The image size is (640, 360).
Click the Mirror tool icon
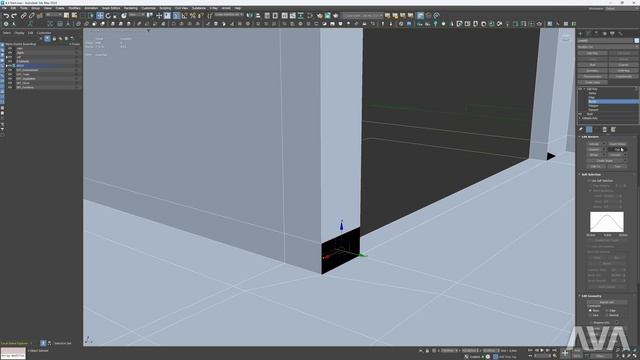pos(249,16)
